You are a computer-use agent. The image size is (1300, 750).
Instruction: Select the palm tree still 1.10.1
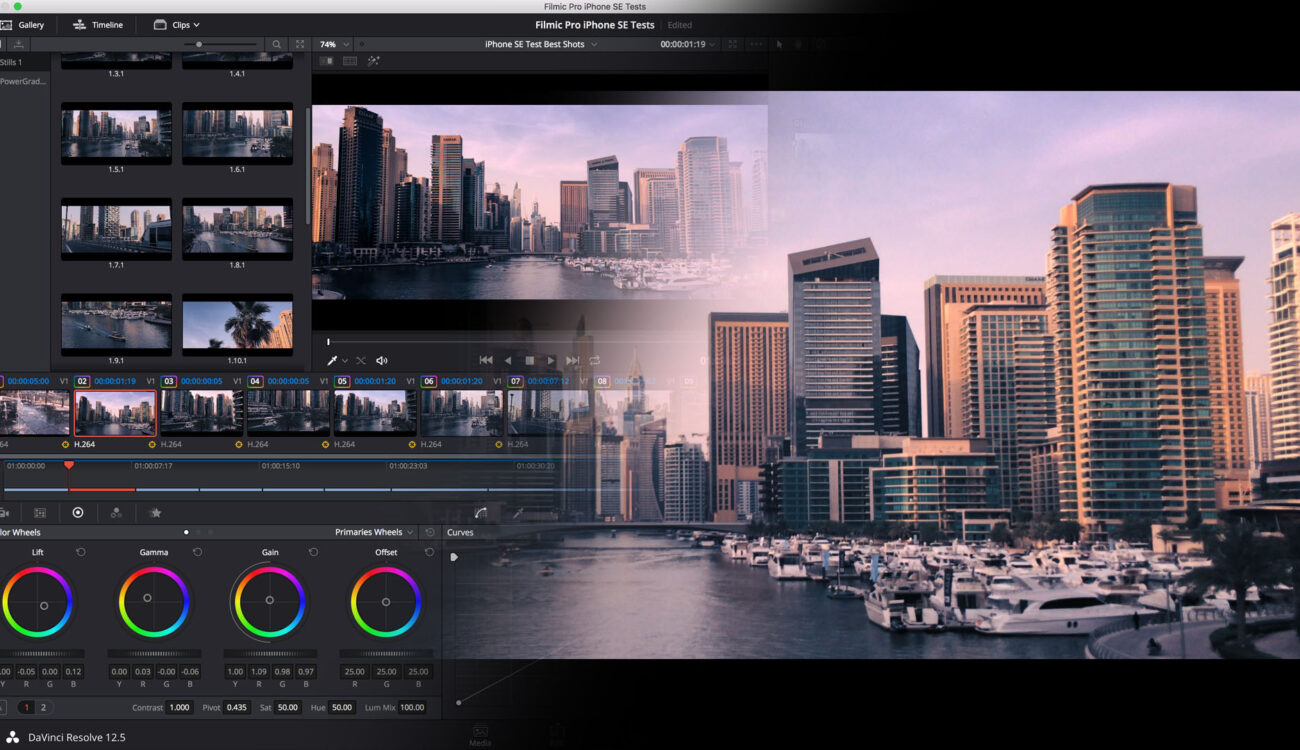tap(237, 324)
